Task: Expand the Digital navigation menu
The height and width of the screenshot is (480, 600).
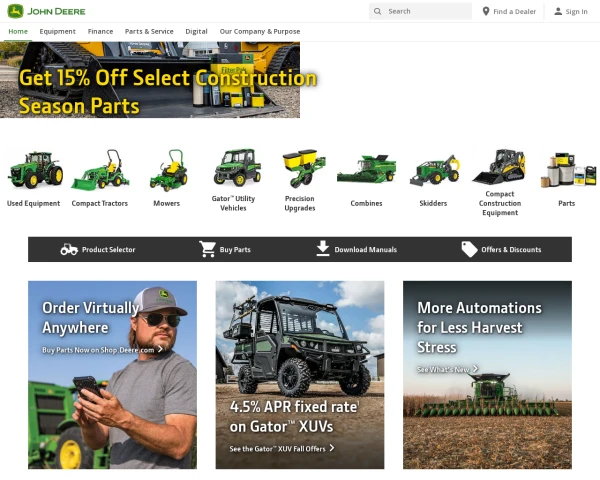Action: point(196,31)
